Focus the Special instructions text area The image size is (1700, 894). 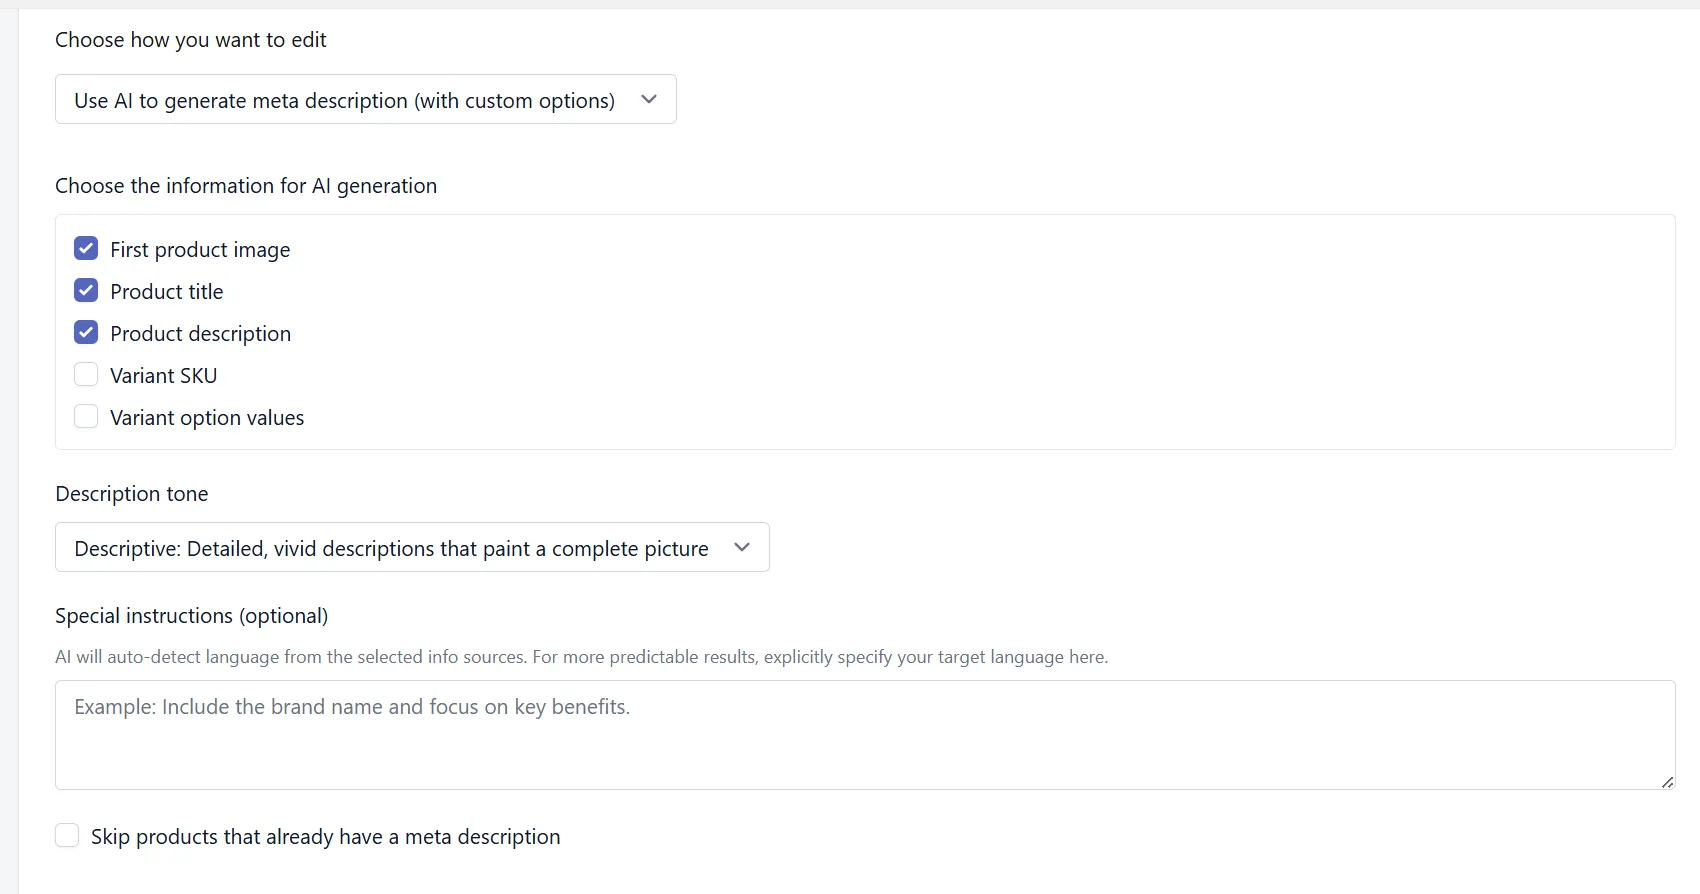(865, 735)
